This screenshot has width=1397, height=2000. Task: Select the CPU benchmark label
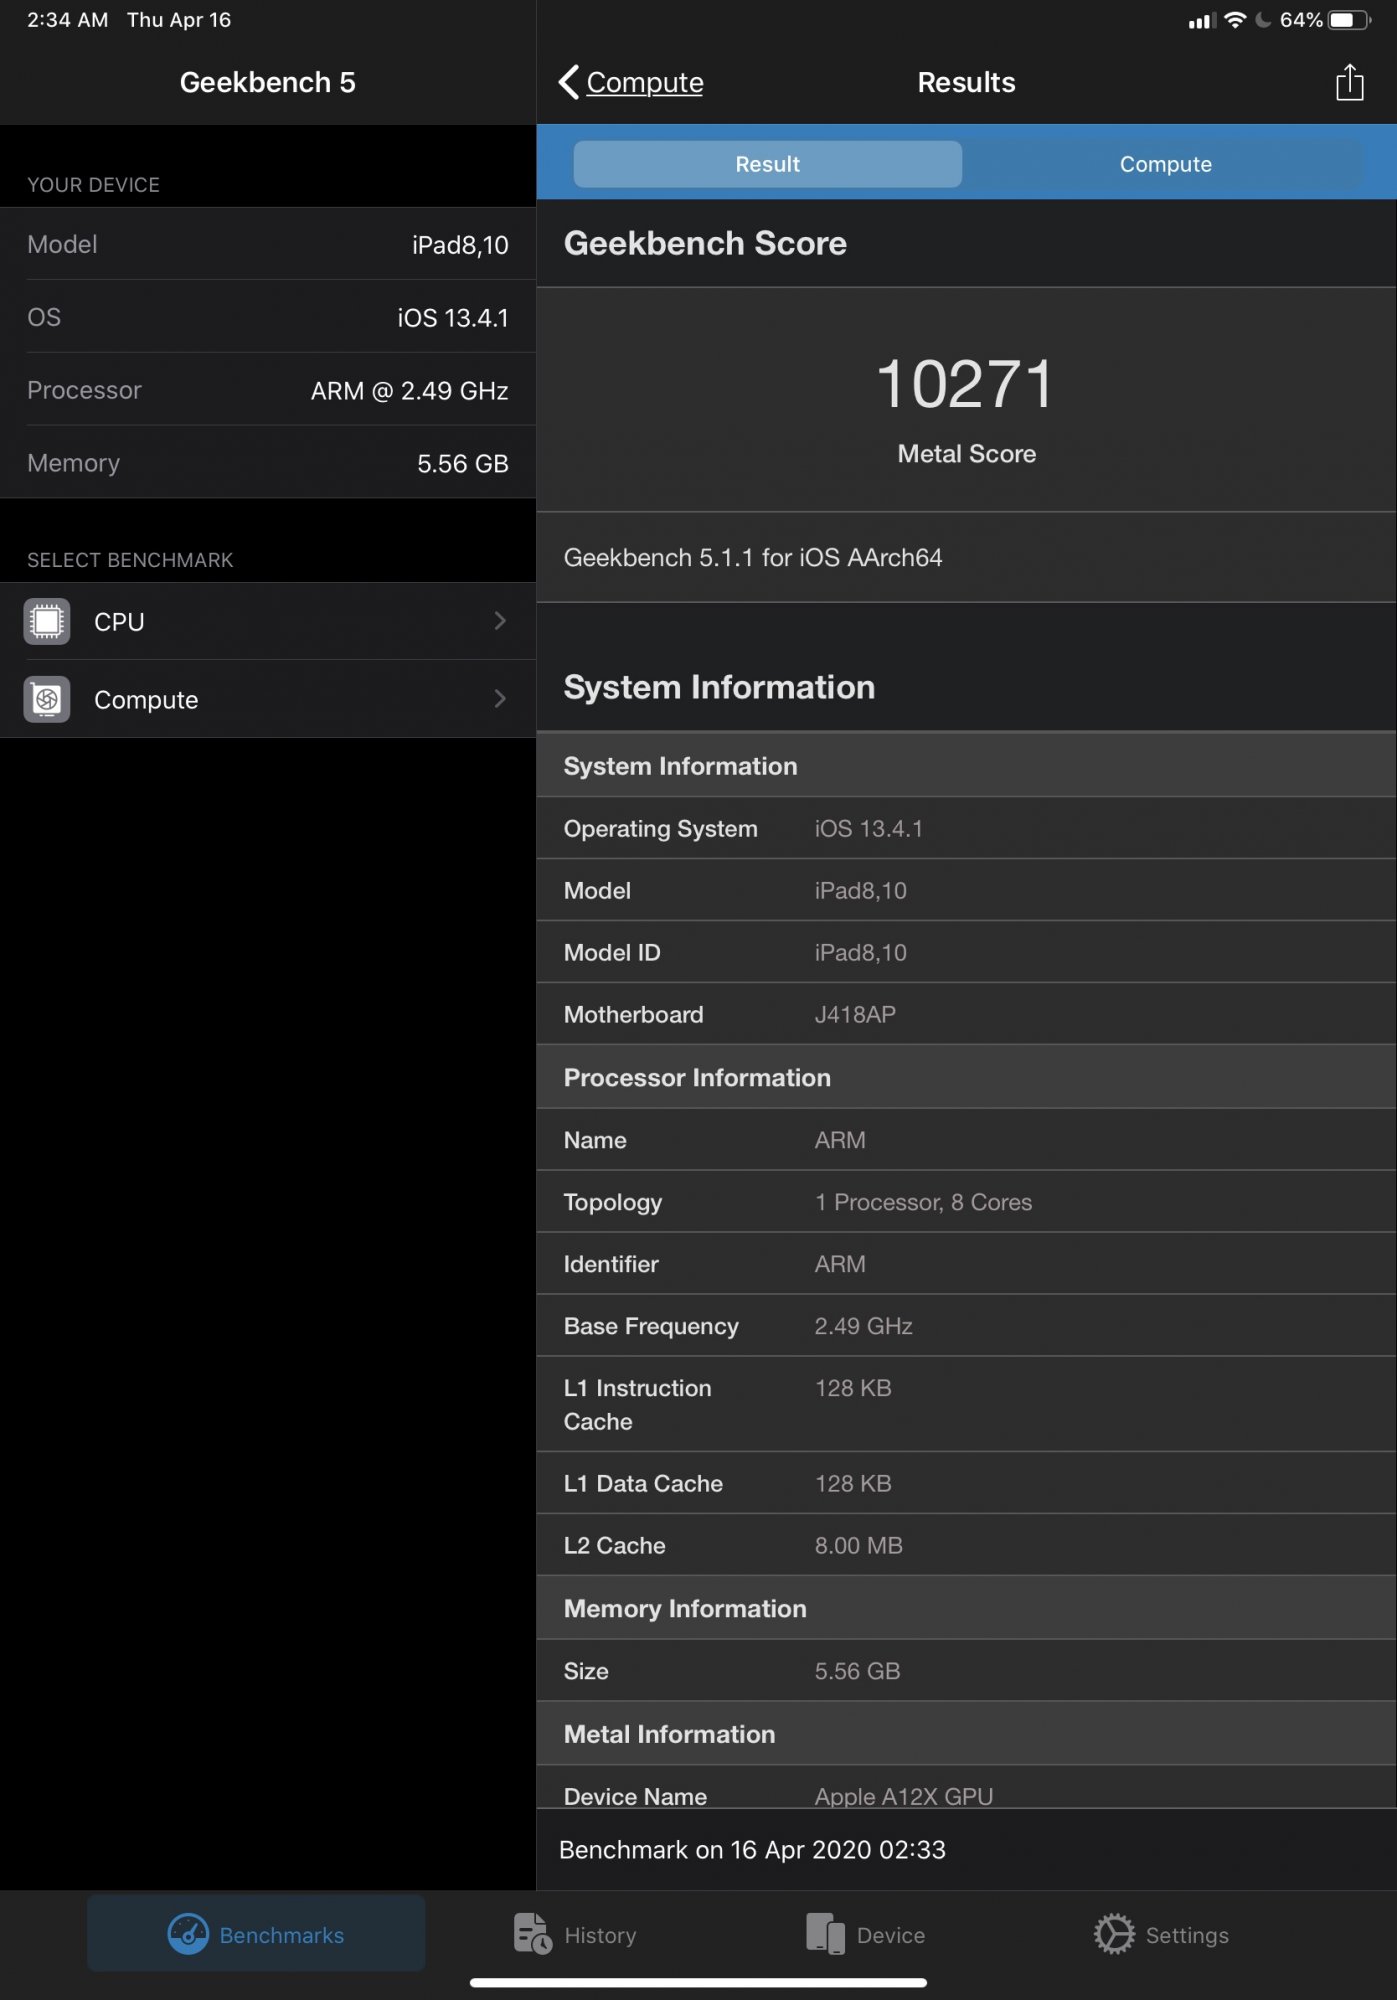click(x=119, y=622)
